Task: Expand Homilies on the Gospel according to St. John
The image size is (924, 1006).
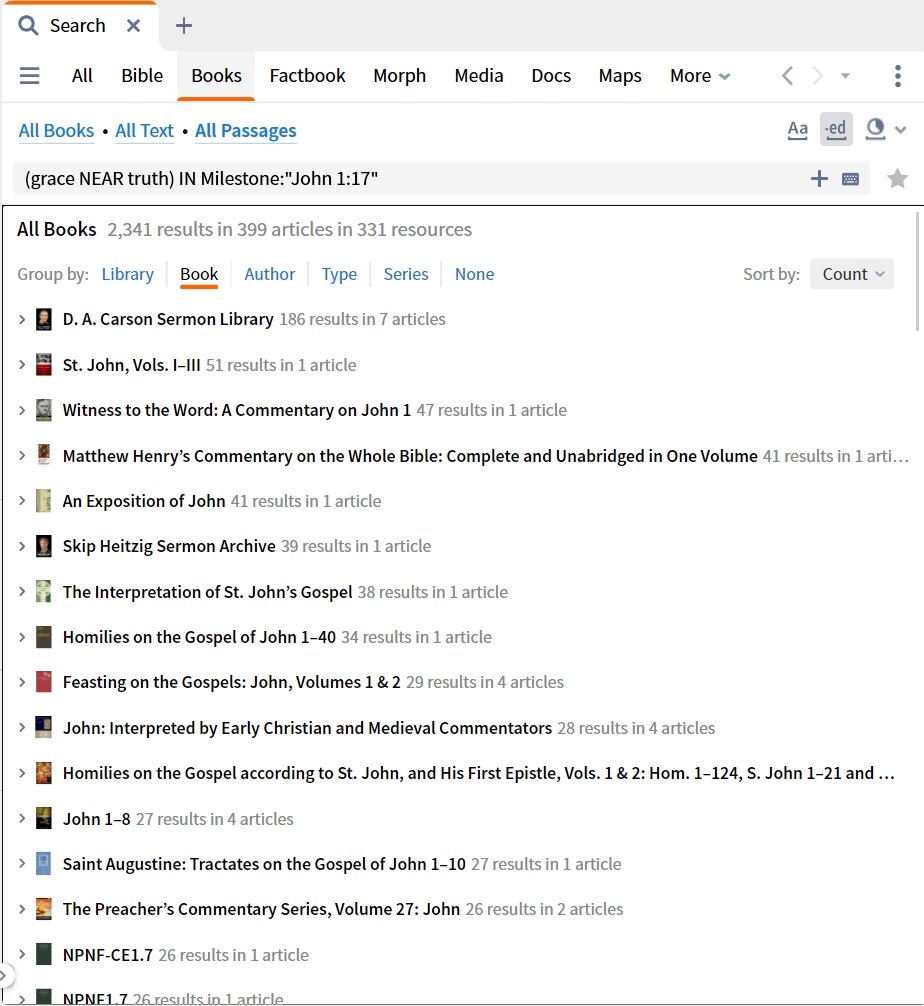Action: tap(22, 773)
